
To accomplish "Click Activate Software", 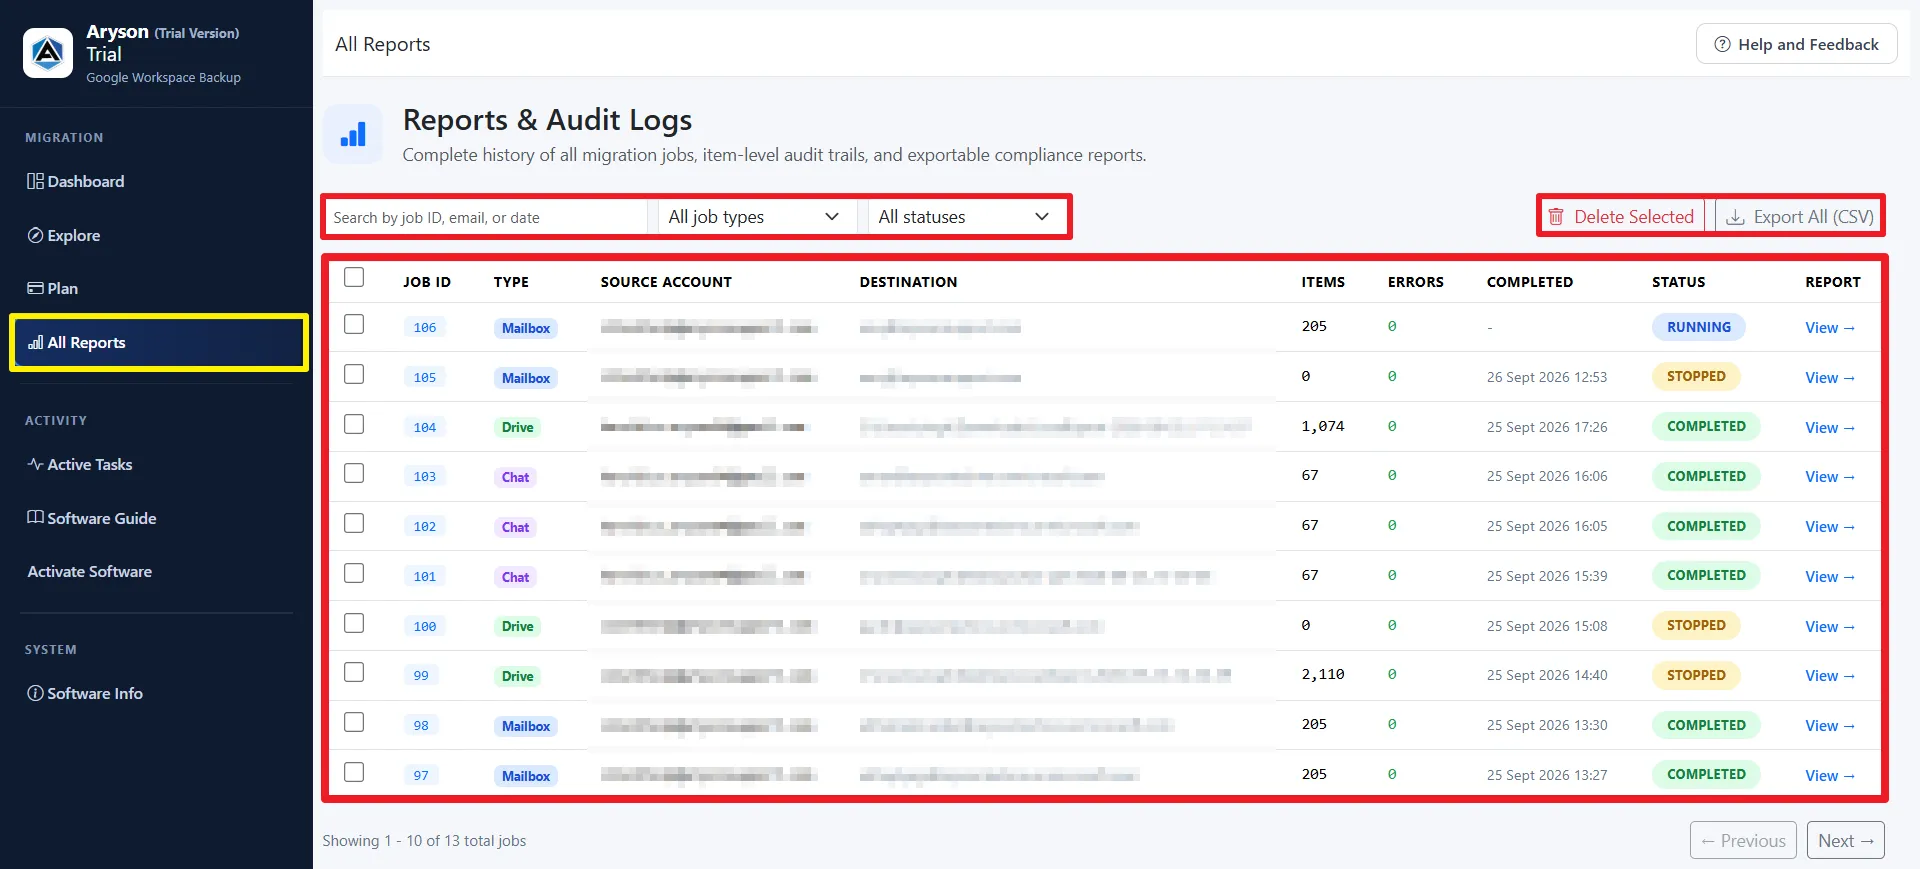I will pos(90,571).
